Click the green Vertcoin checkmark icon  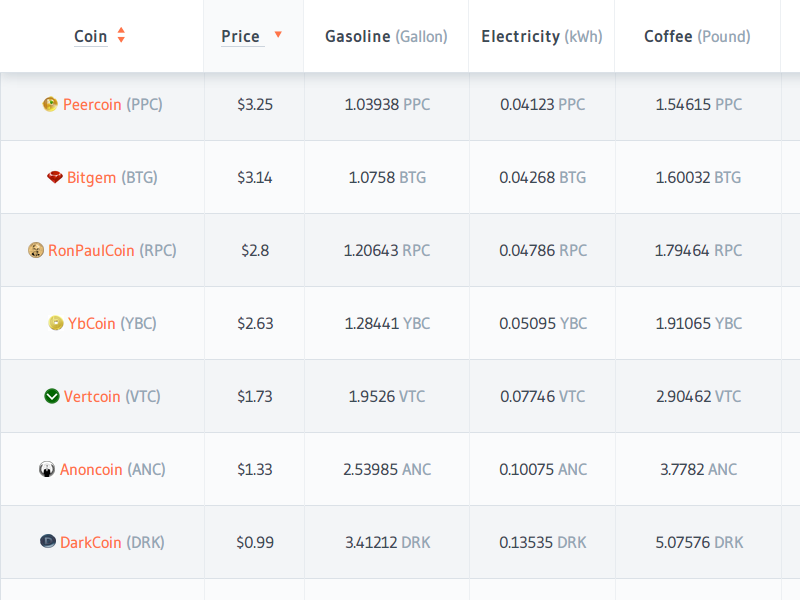(52, 396)
